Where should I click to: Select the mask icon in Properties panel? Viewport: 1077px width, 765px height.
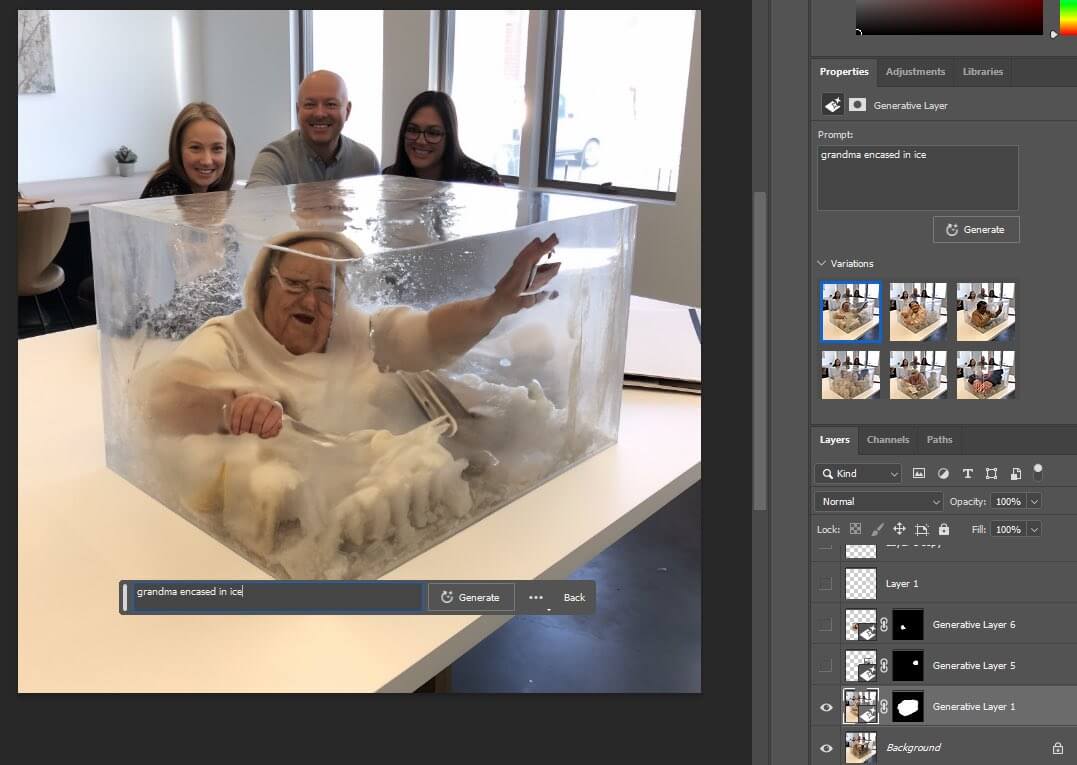point(857,104)
